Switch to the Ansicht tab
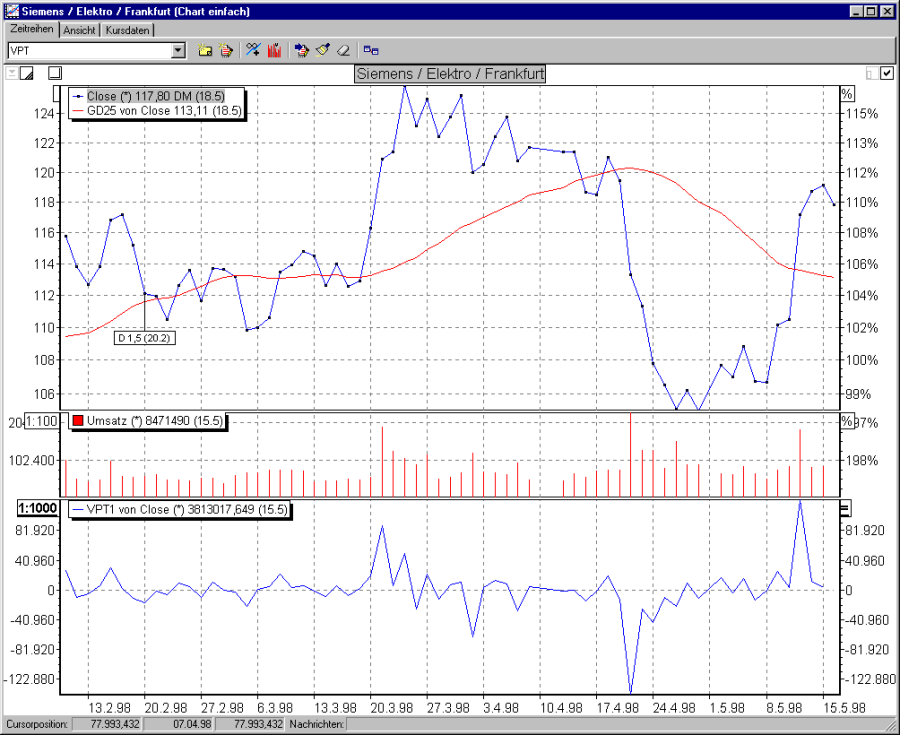Viewport: 900px width, 735px height. 80,30
